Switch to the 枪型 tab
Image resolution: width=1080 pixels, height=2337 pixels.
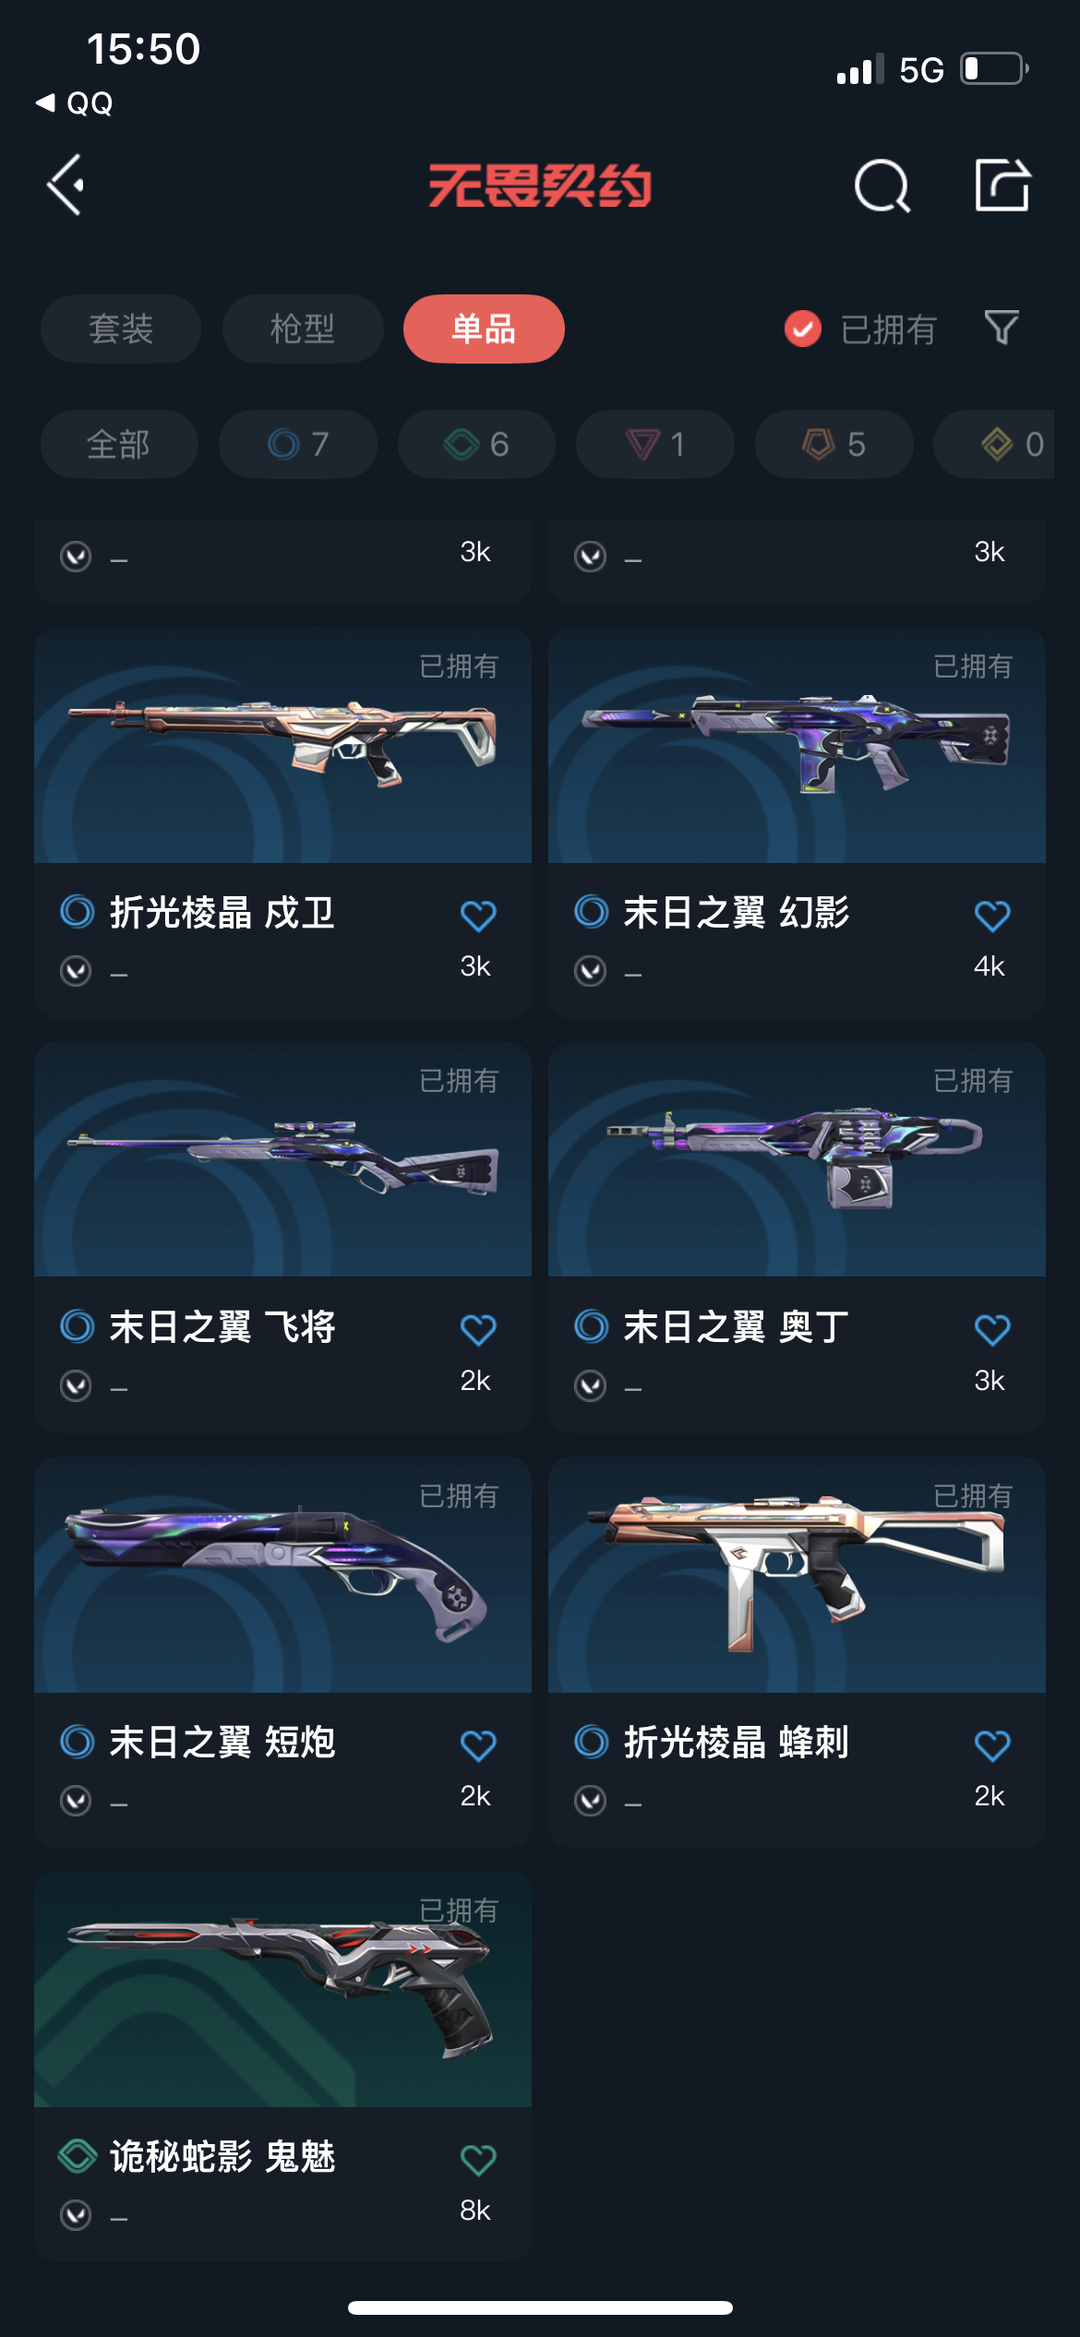[x=302, y=328]
